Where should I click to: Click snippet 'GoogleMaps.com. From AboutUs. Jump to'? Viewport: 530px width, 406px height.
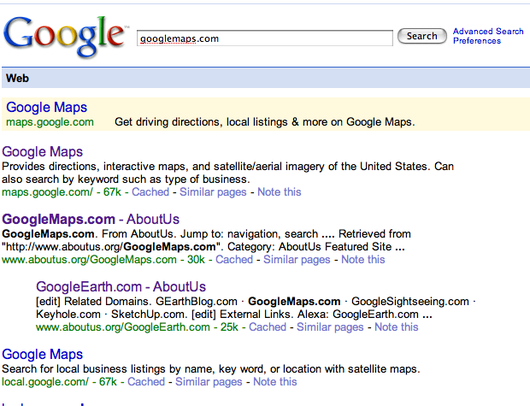(x=206, y=240)
